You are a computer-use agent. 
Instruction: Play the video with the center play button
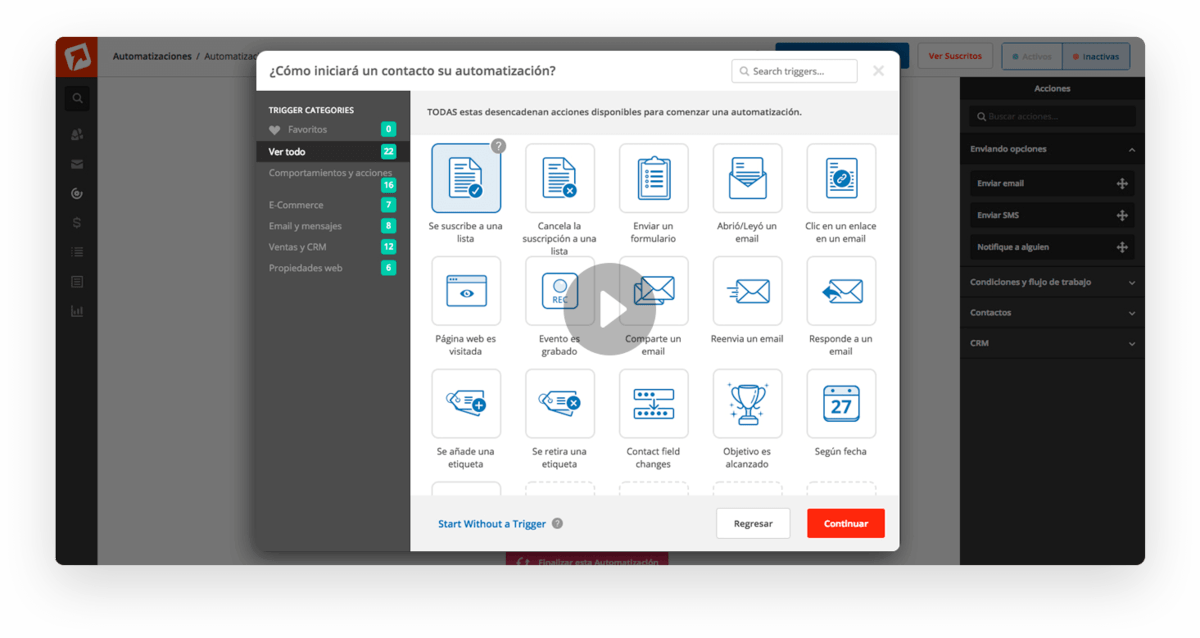609,310
